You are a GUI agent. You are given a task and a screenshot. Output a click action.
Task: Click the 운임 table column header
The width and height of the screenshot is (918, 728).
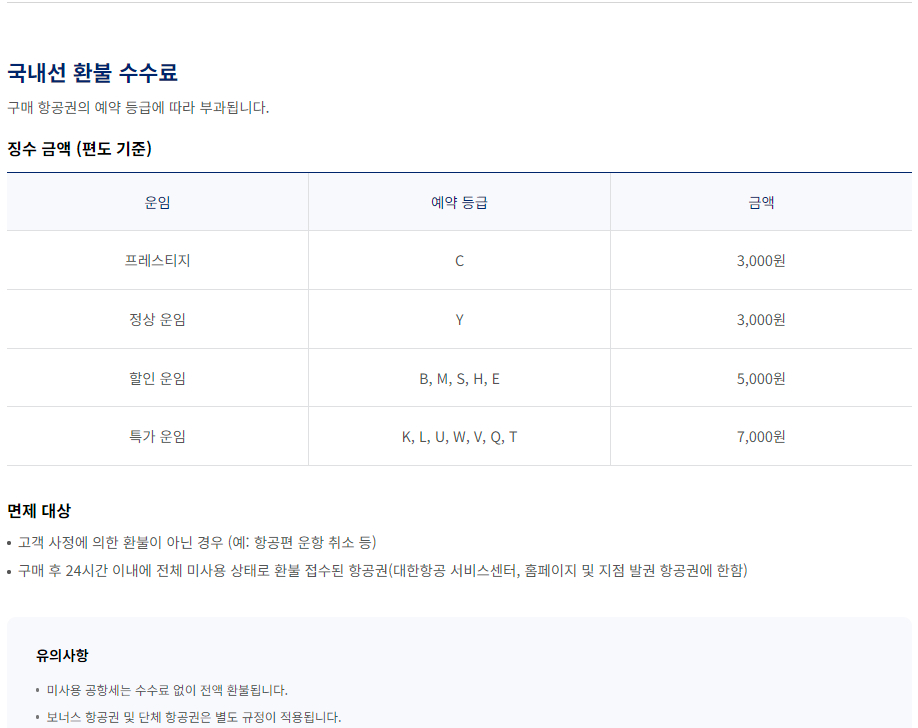point(157,201)
